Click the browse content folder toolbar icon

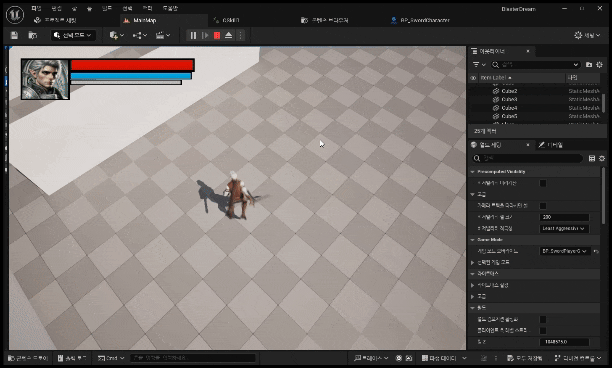[33, 36]
